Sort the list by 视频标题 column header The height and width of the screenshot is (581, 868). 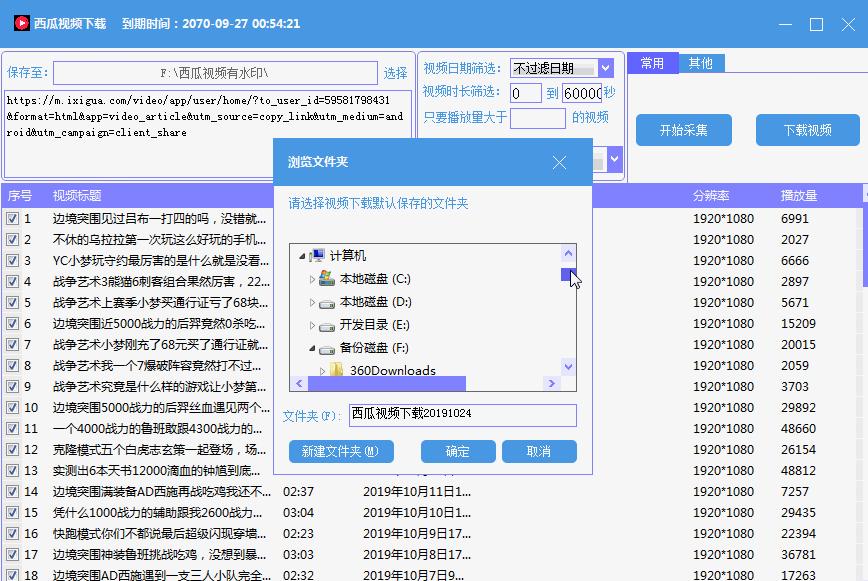(77, 195)
